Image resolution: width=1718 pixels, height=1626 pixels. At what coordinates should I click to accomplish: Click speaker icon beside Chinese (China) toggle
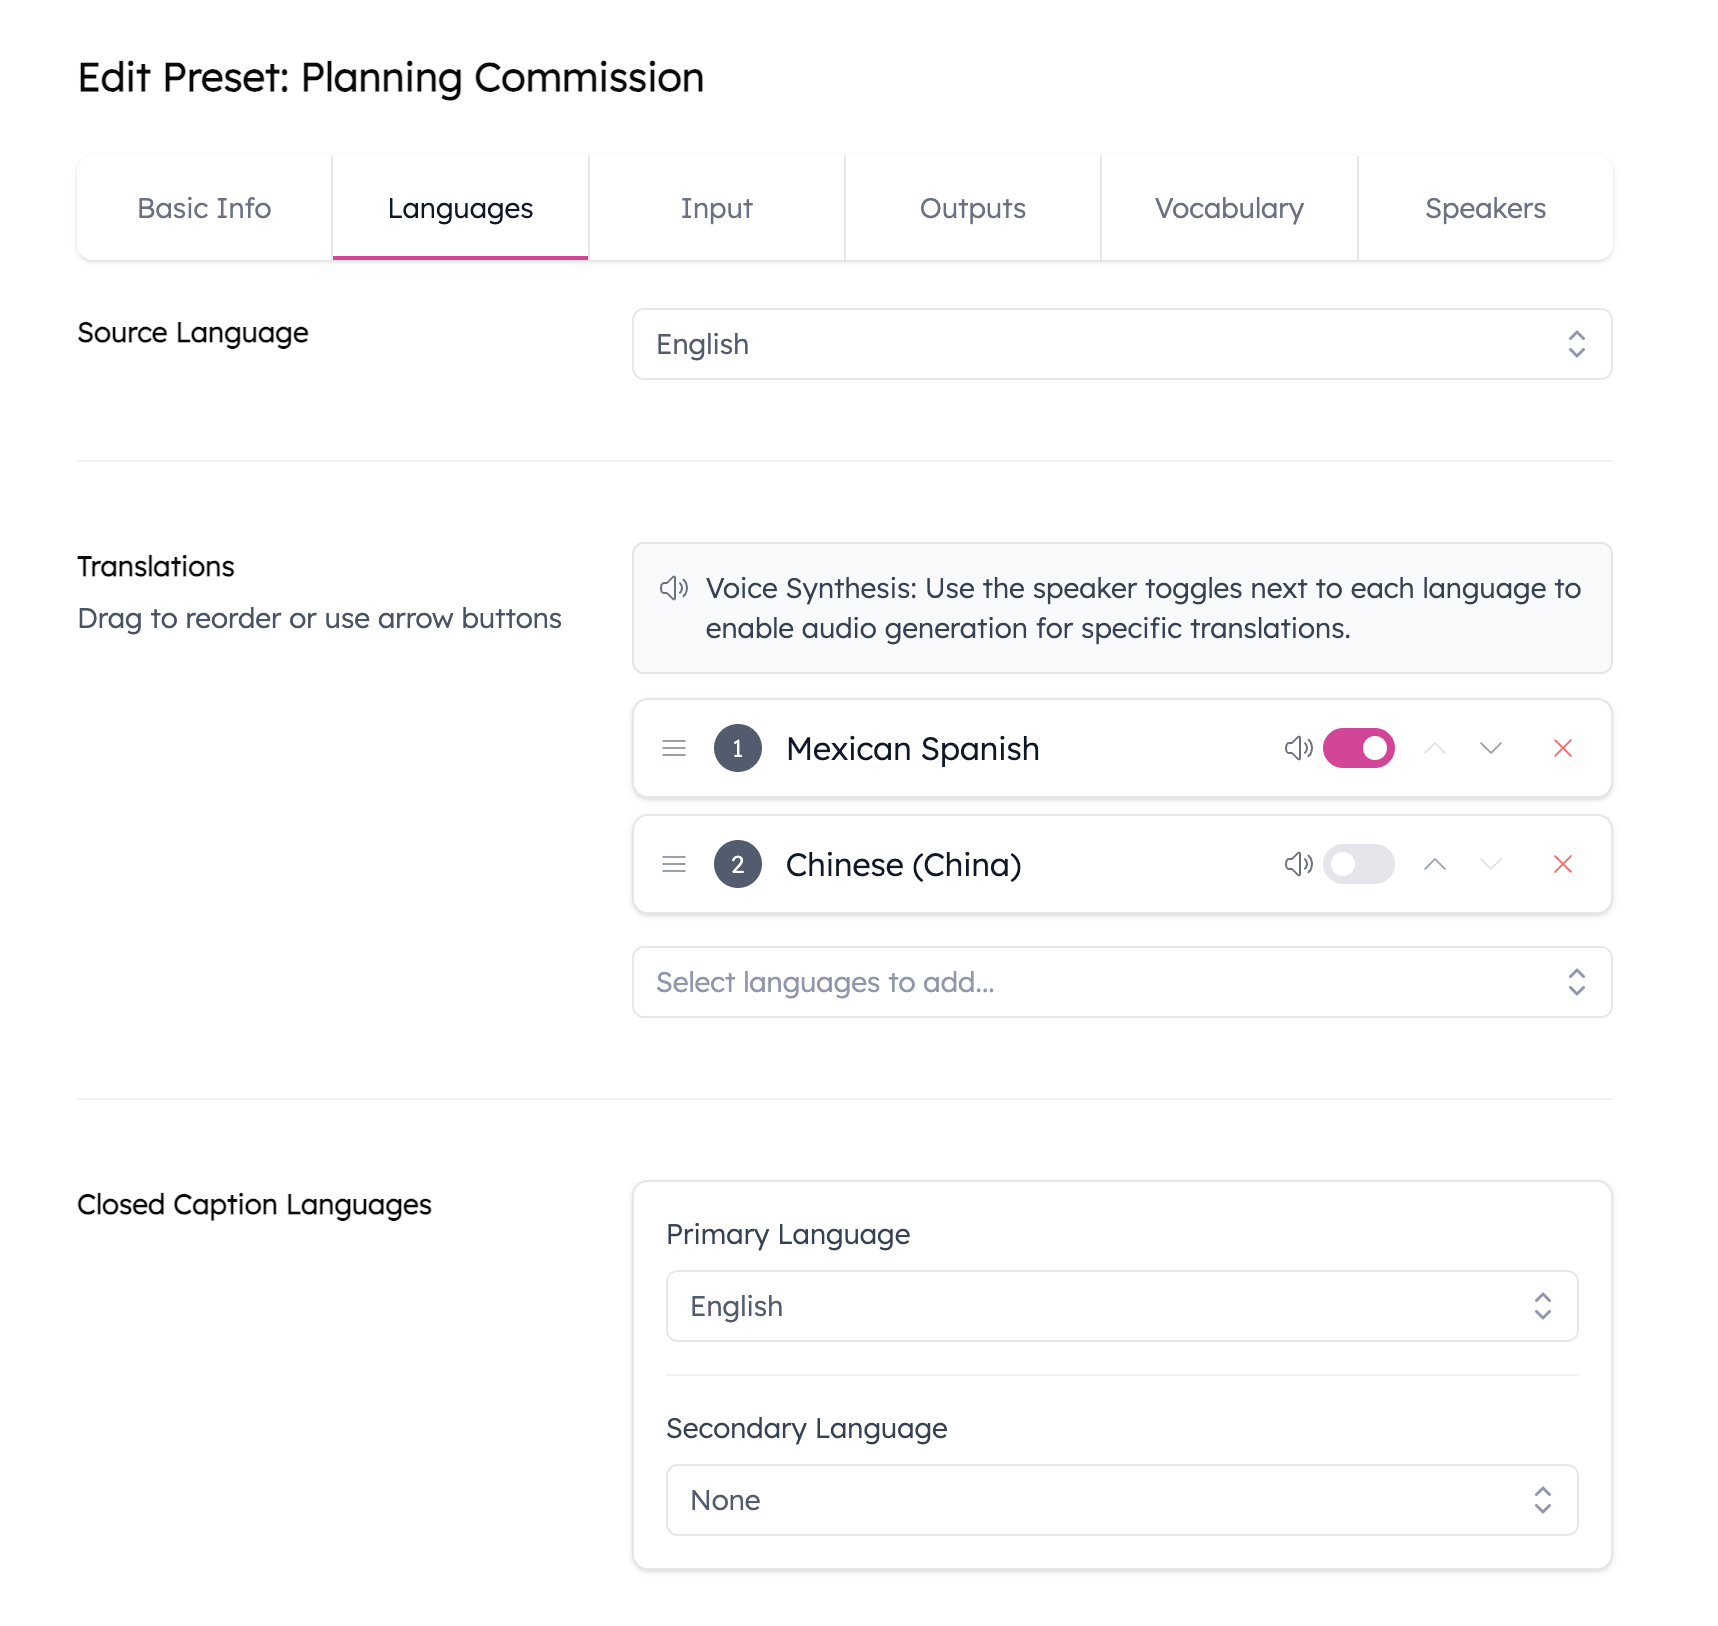point(1298,864)
